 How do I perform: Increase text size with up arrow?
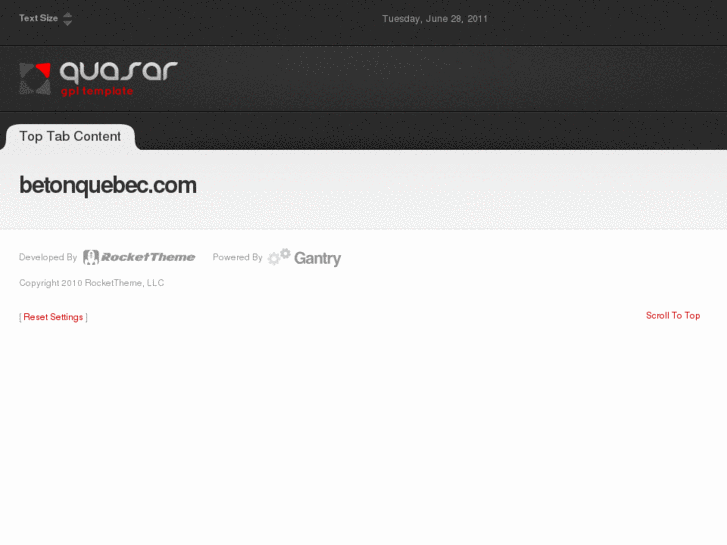coord(68,15)
